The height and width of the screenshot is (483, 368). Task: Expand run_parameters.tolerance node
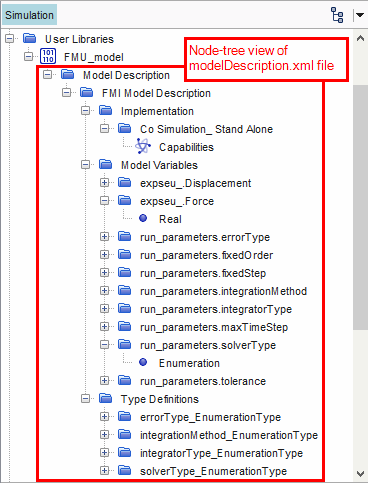104,381
